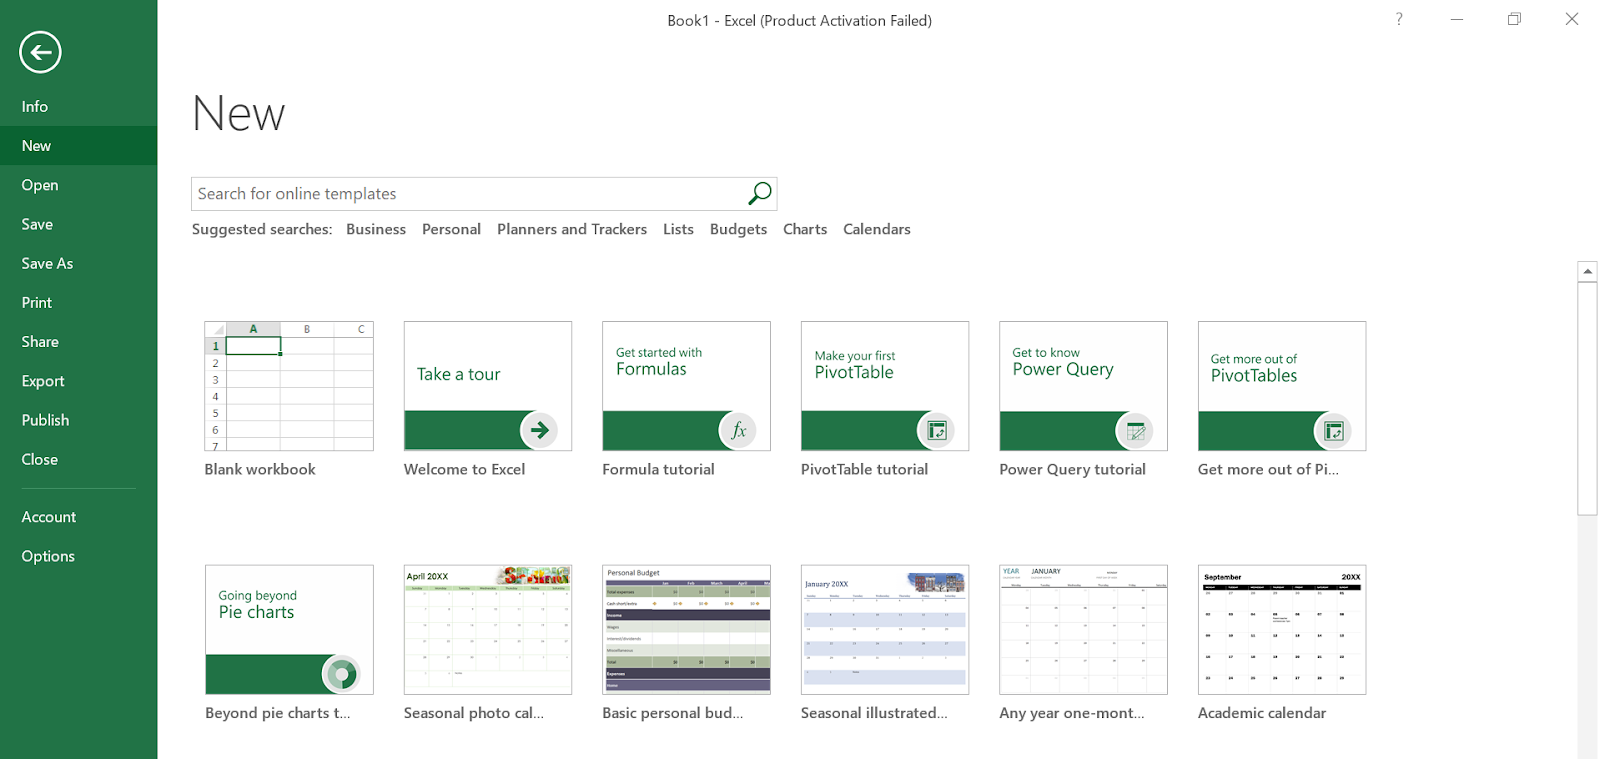
Task: Click the scrollbar up arrow
Action: click(1587, 271)
